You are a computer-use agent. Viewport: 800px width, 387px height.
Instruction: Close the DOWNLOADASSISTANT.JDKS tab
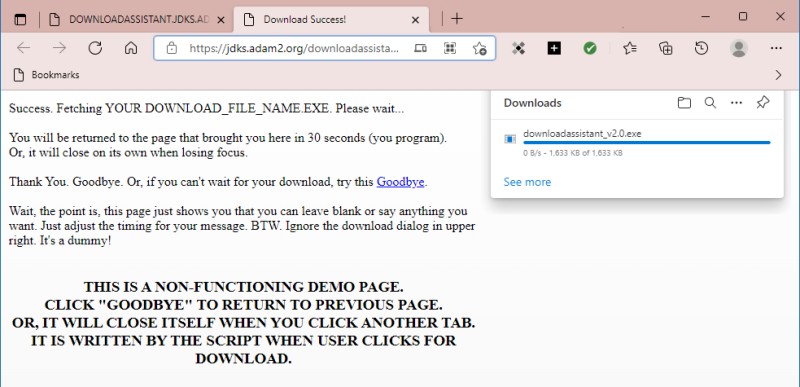point(221,20)
